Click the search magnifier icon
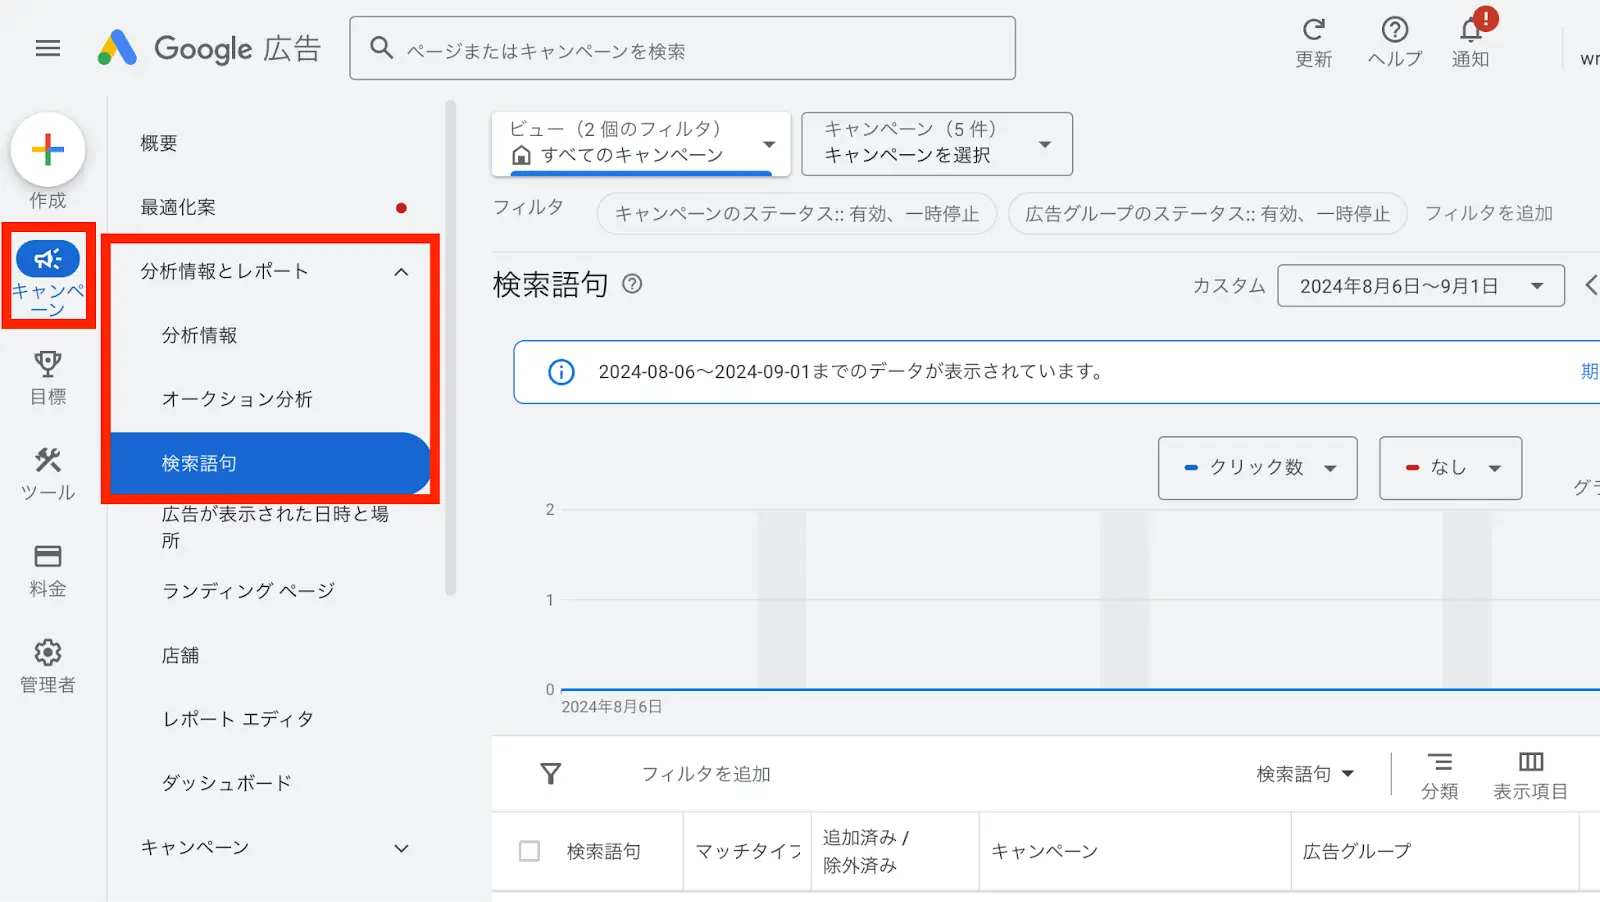This screenshot has height=902, width=1600. click(x=381, y=48)
